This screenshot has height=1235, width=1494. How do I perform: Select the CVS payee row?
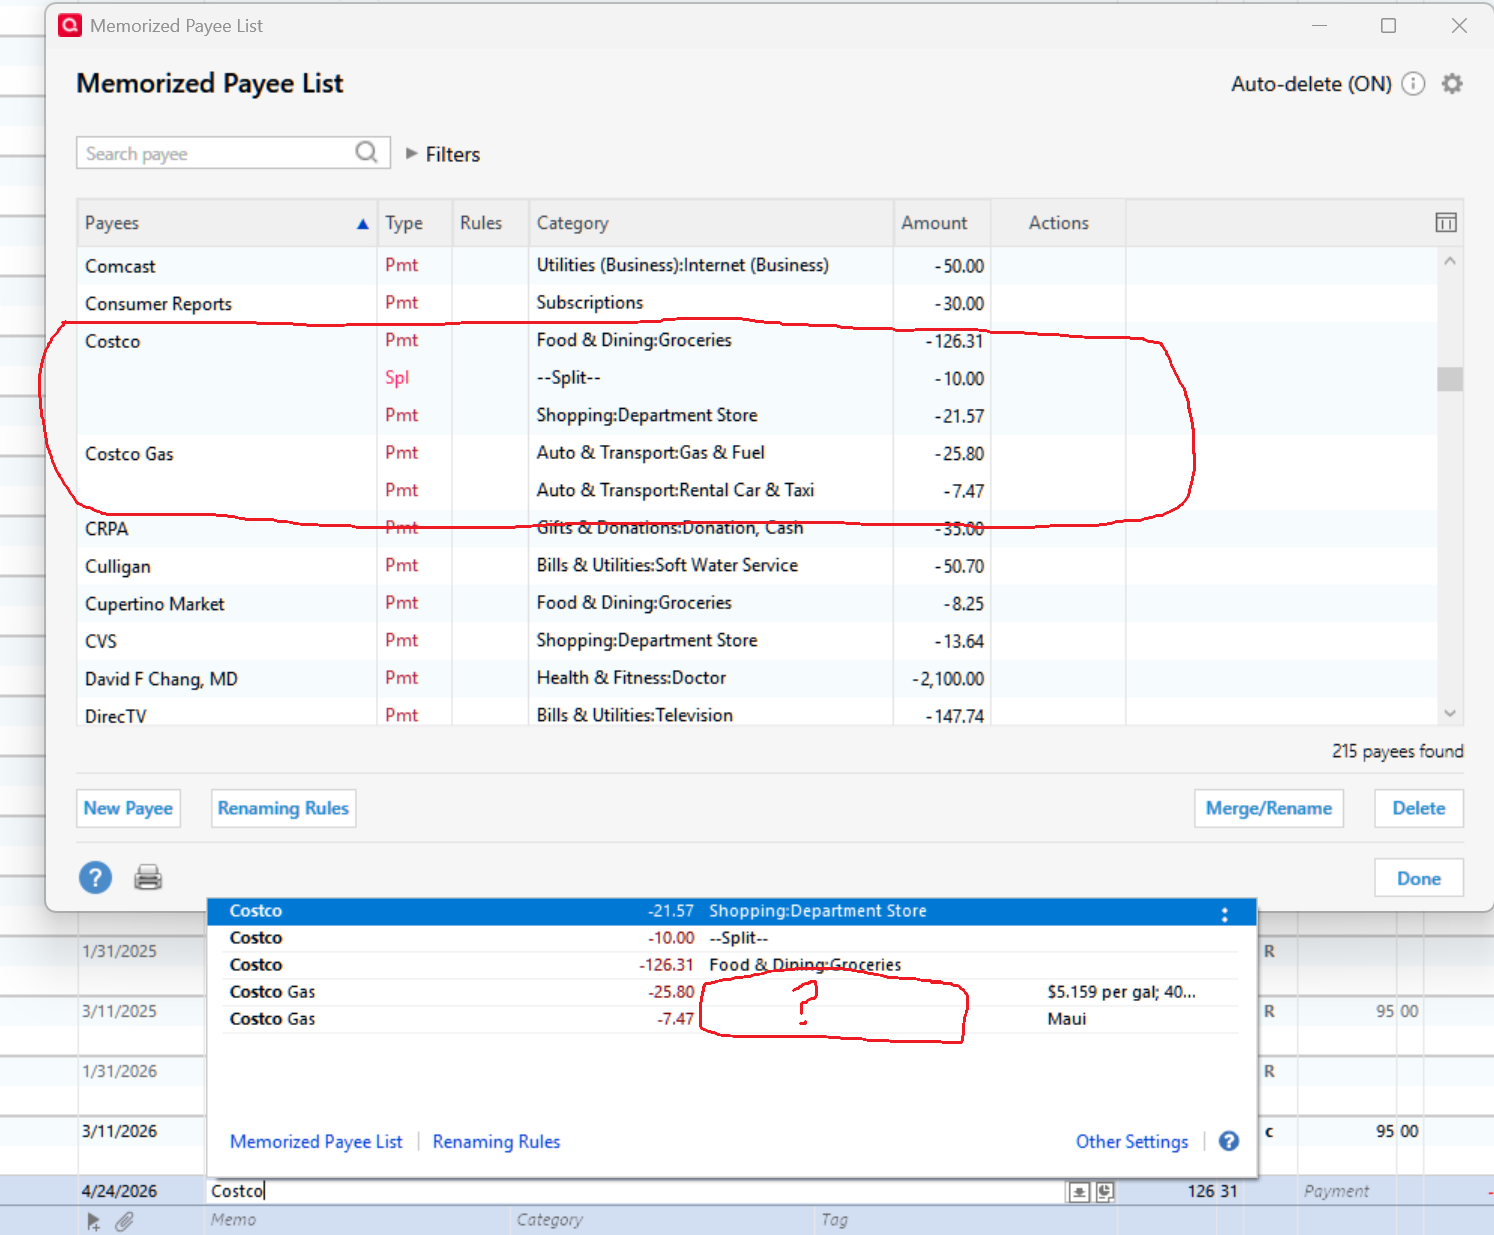(x=757, y=641)
